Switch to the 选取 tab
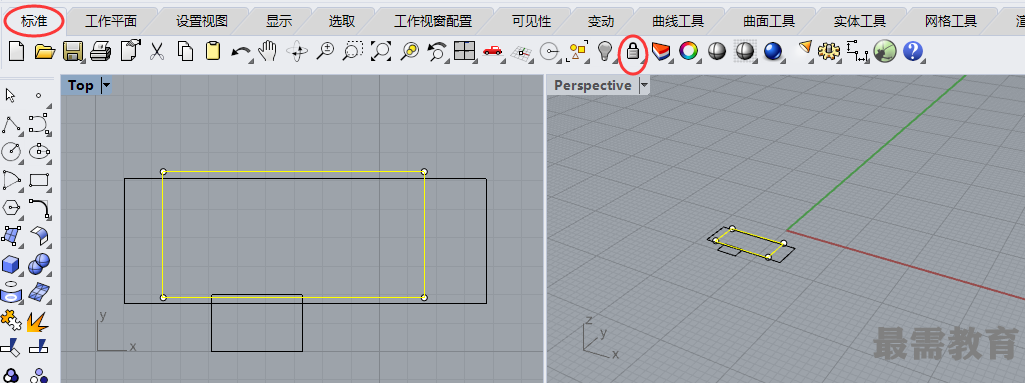This screenshot has height=383, width=1025. point(342,22)
